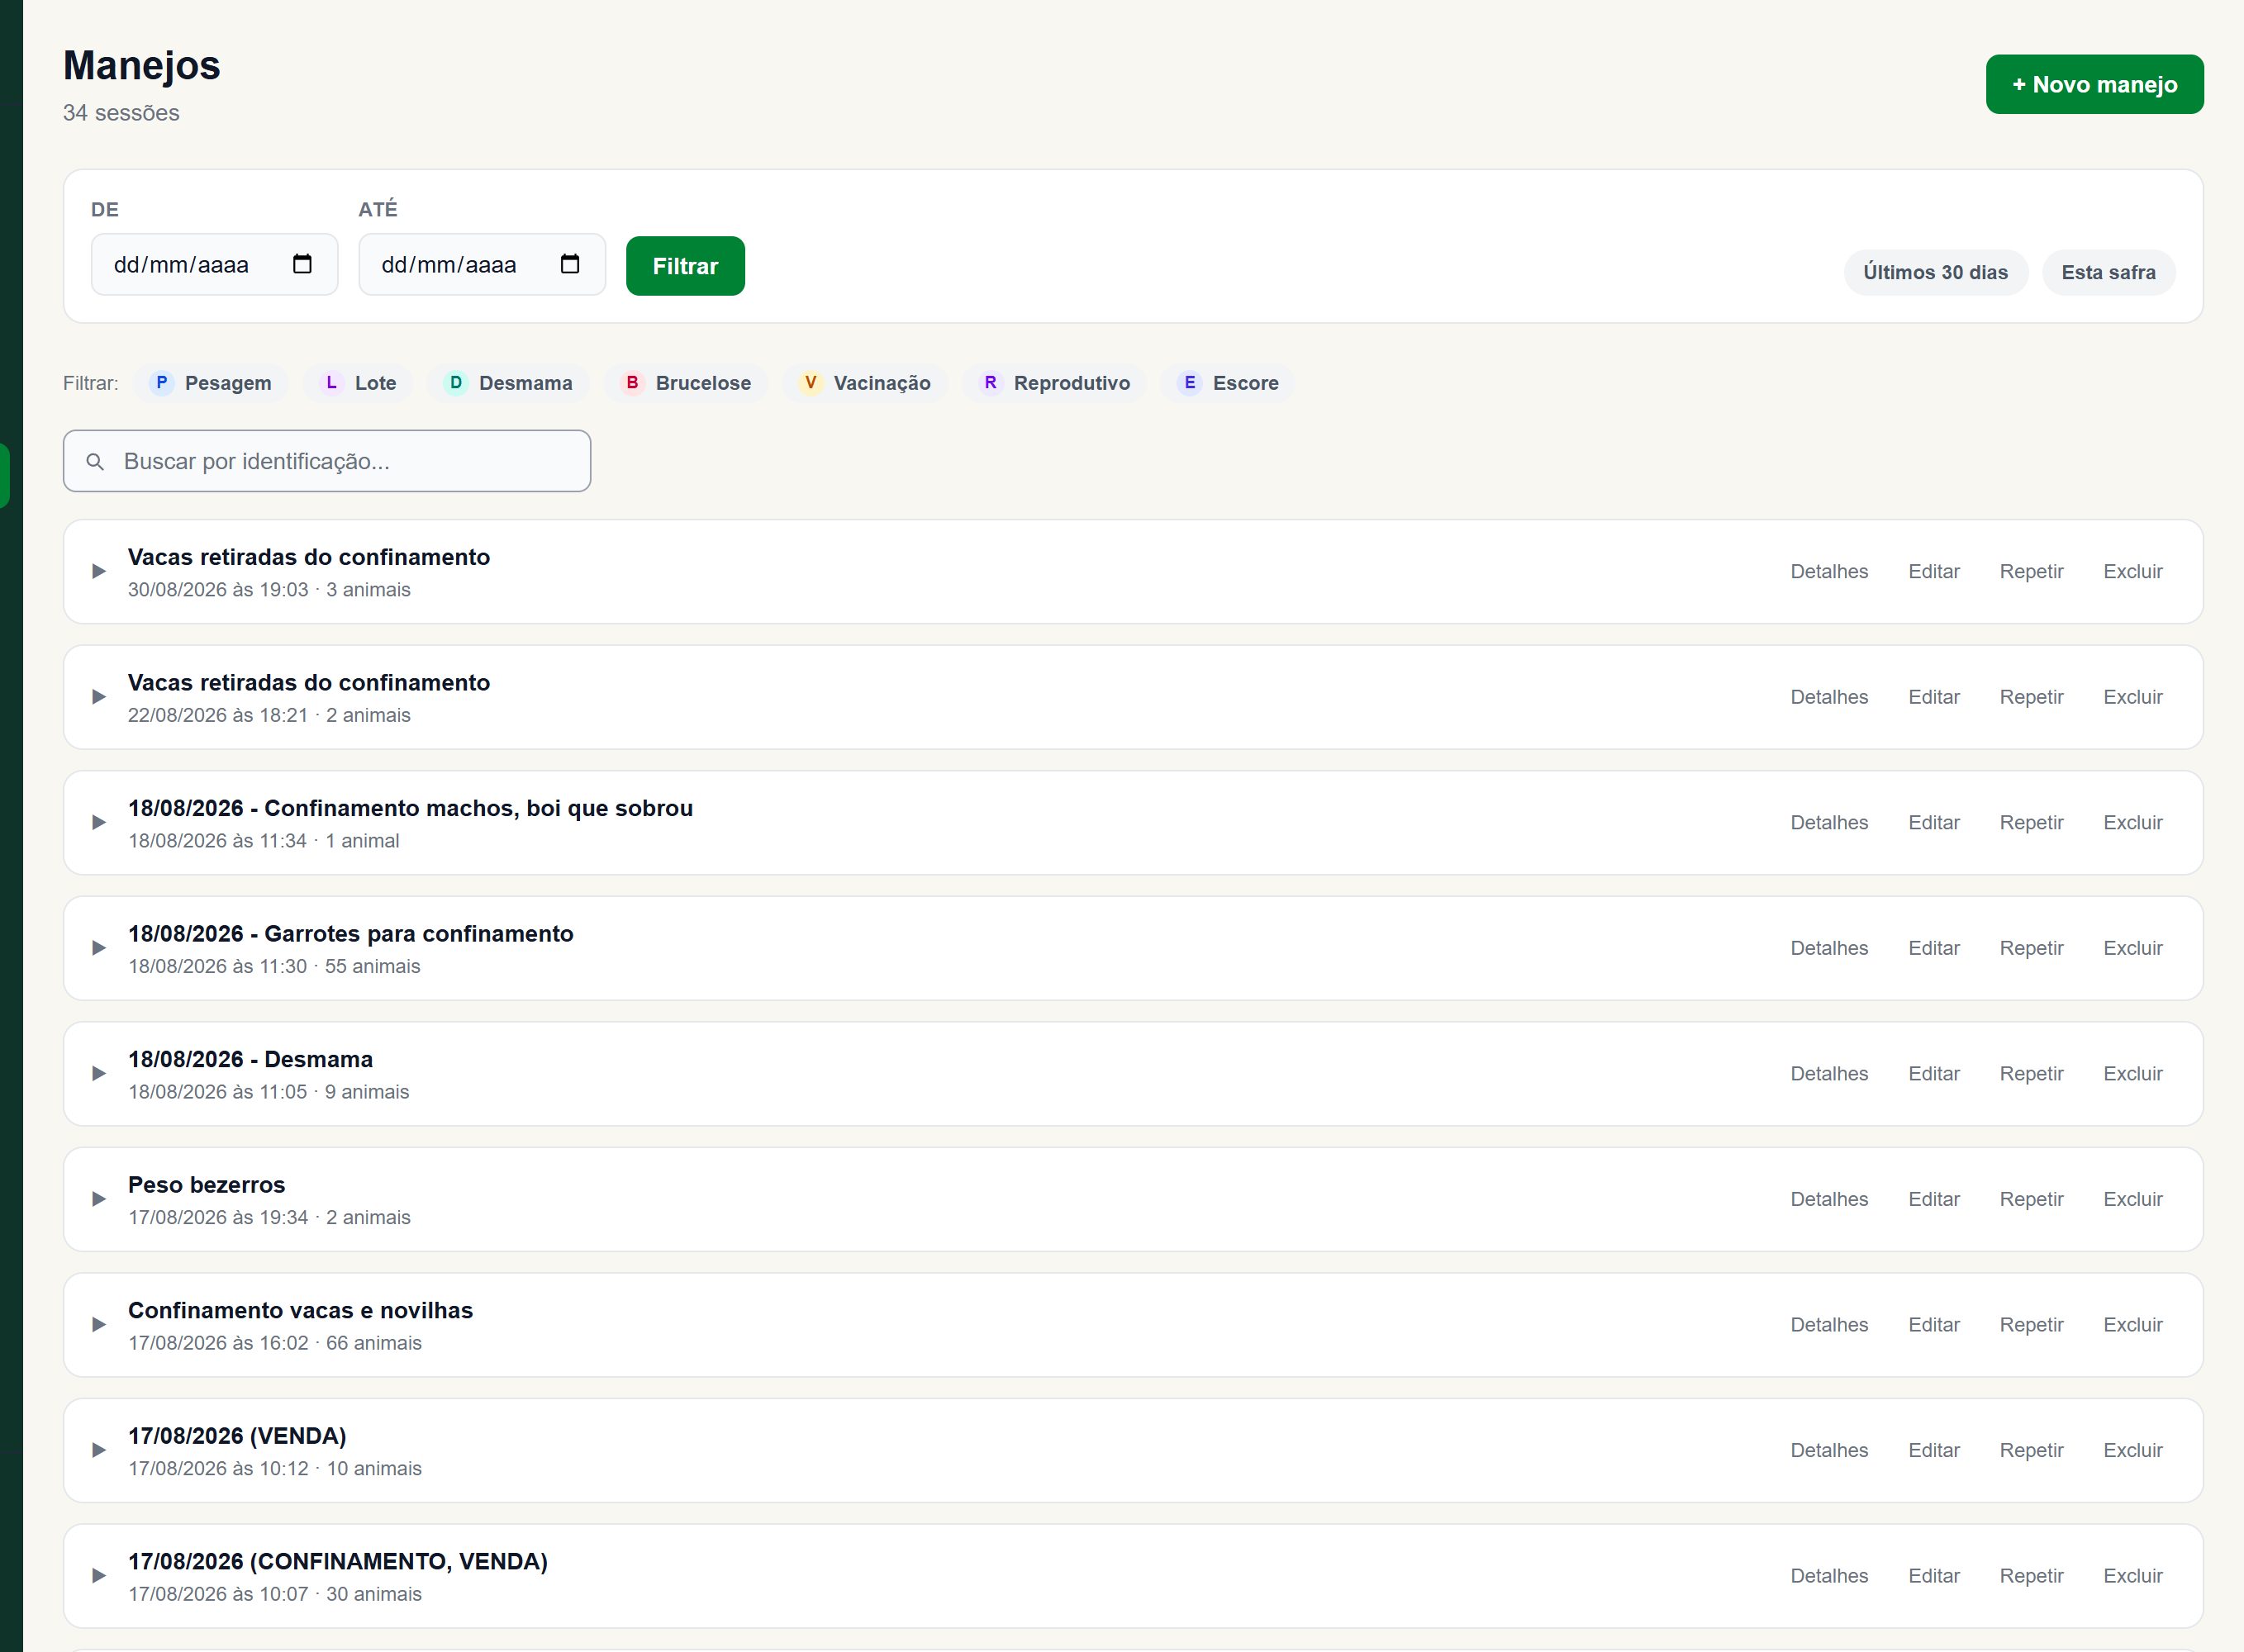The image size is (2244, 1652).
Task: Expand Garrotes para confinamento row
Action: pyautogui.click(x=99, y=948)
